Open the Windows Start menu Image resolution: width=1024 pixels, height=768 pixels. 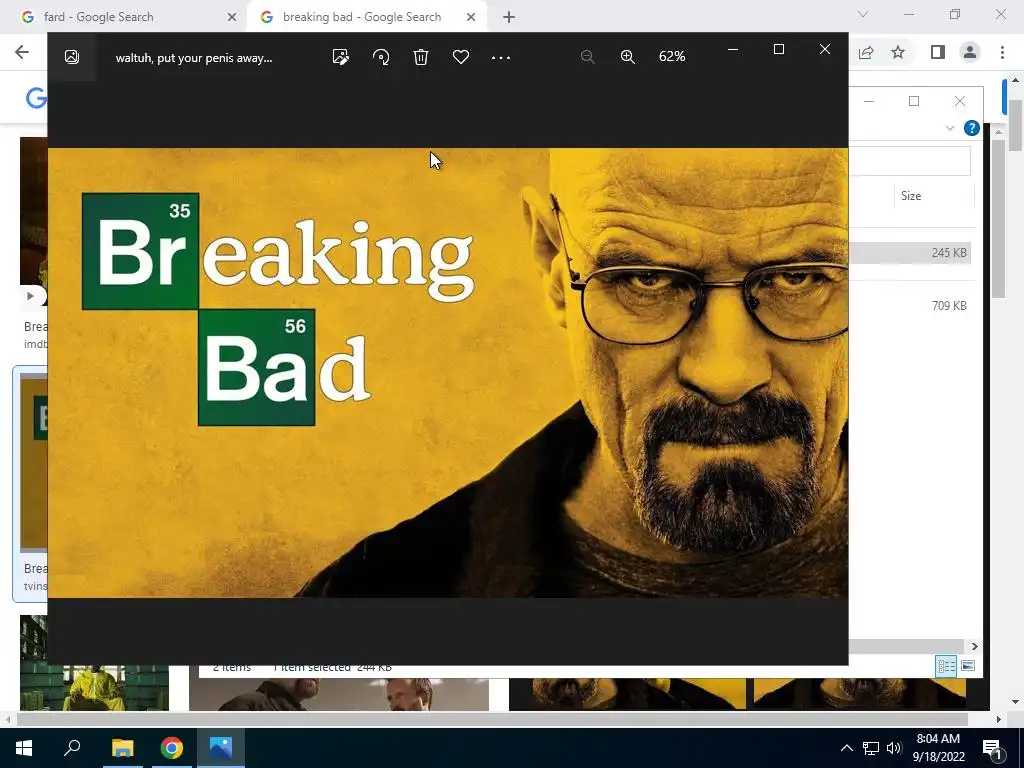tap(24, 748)
